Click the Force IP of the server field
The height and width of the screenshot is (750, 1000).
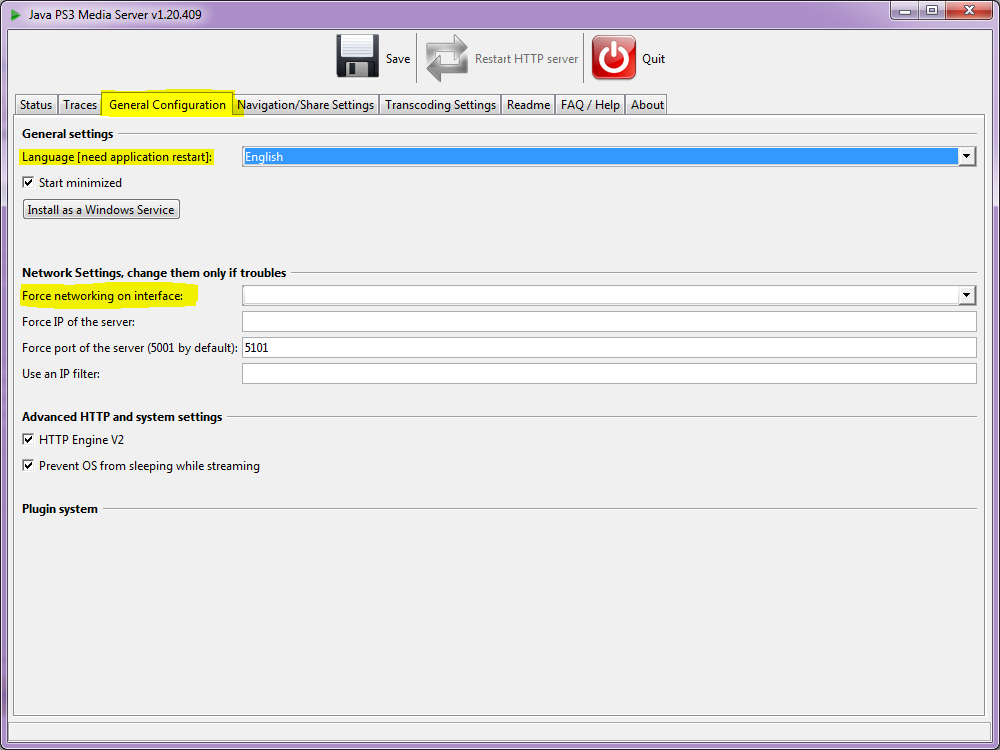pos(609,321)
